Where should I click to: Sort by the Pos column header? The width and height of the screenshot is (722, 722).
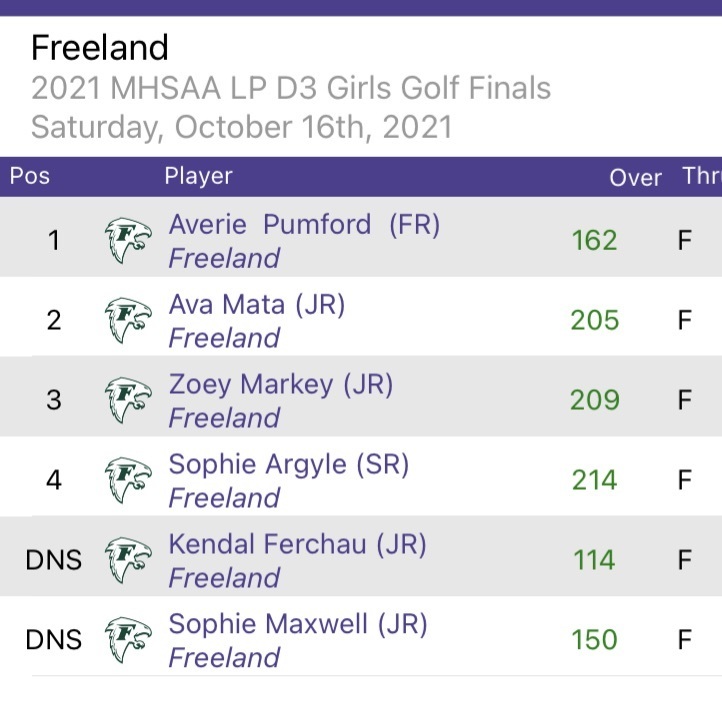coord(29,176)
